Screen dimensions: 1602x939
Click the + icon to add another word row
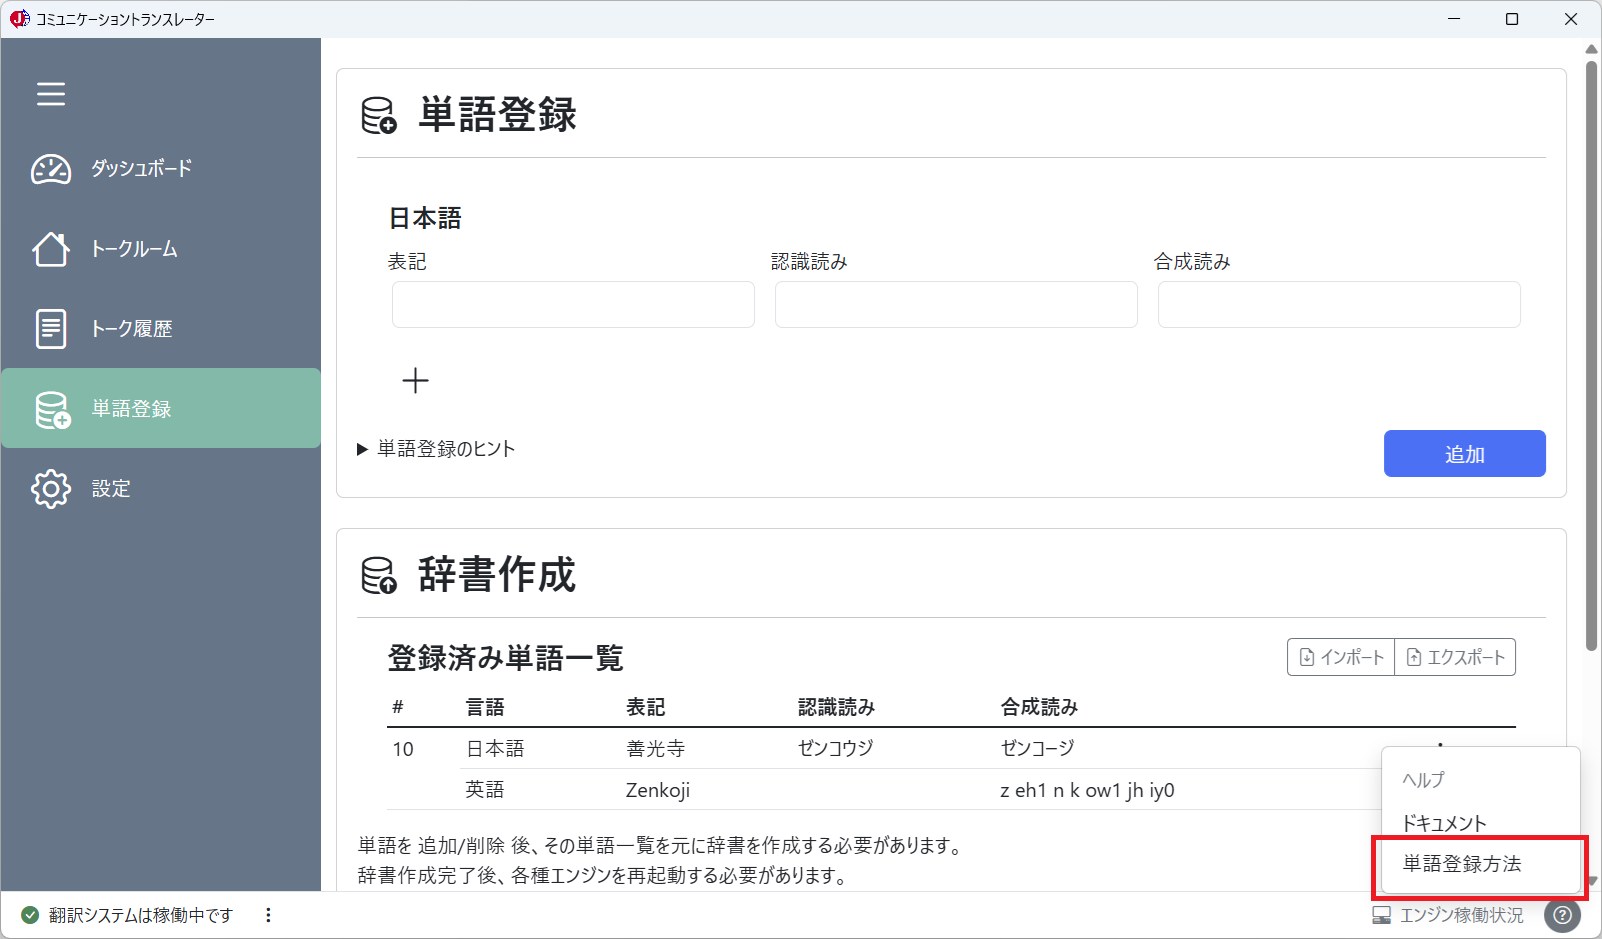pyautogui.click(x=415, y=381)
